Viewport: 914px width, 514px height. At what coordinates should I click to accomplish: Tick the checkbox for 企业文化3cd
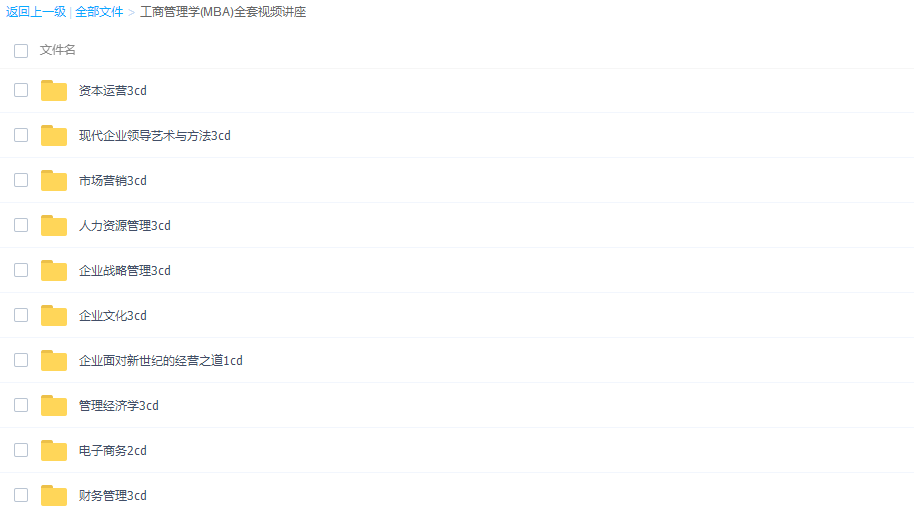pyautogui.click(x=21, y=315)
